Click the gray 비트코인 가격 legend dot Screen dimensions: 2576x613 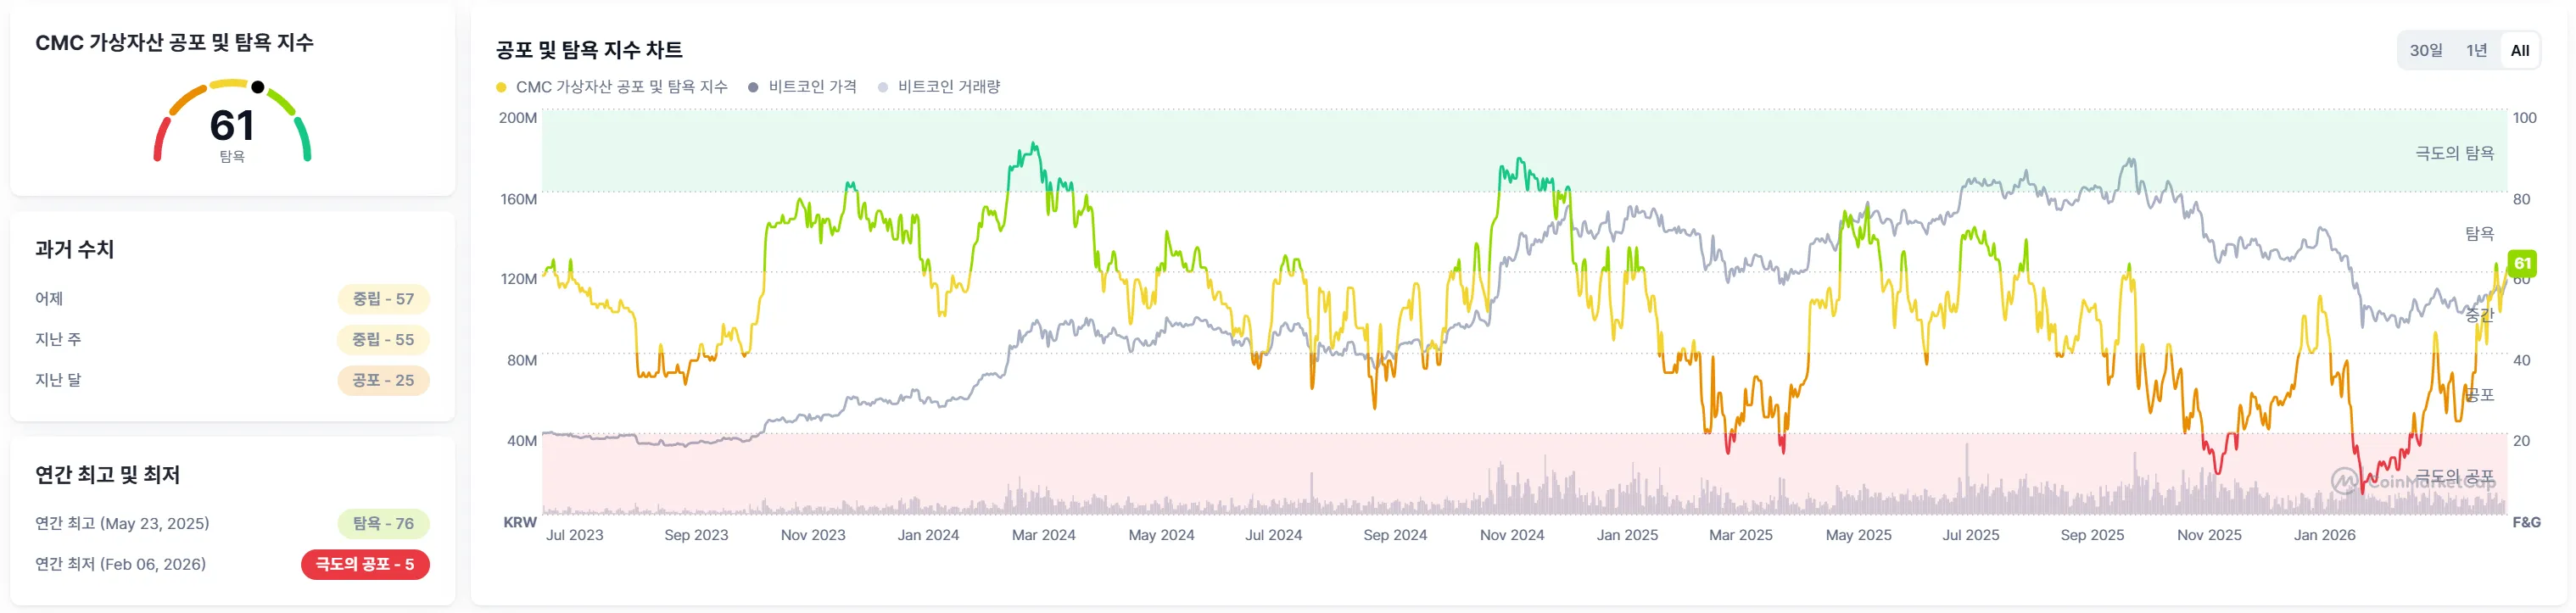(753, 87)
